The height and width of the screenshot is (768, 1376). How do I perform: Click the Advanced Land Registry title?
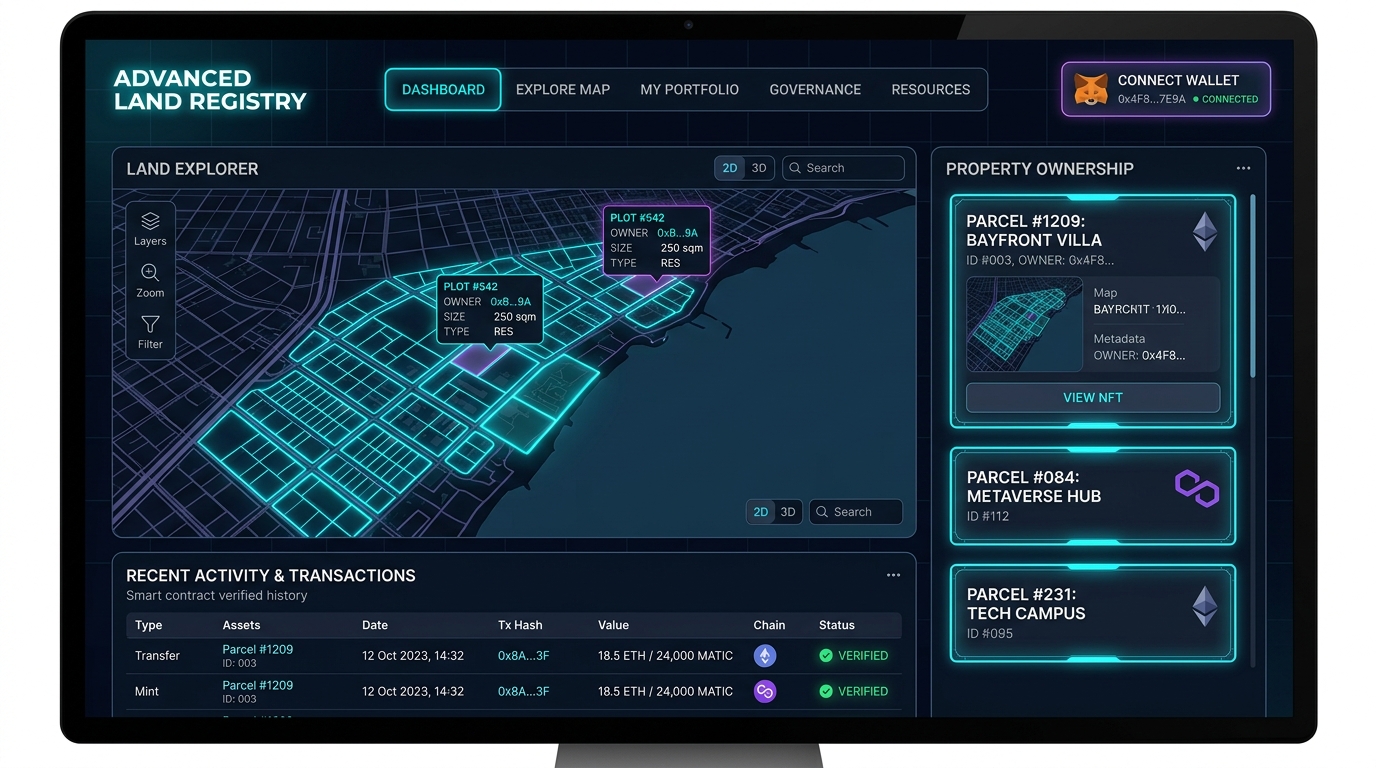210,89
